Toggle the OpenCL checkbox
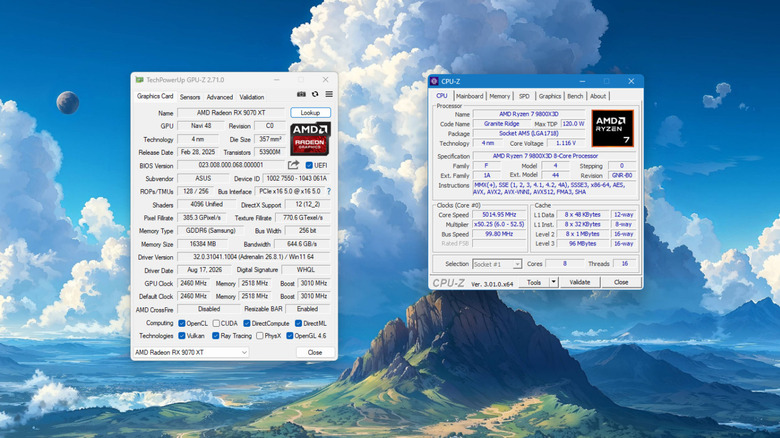The width and height of the screenshot is (780, 438). (182, 323)
